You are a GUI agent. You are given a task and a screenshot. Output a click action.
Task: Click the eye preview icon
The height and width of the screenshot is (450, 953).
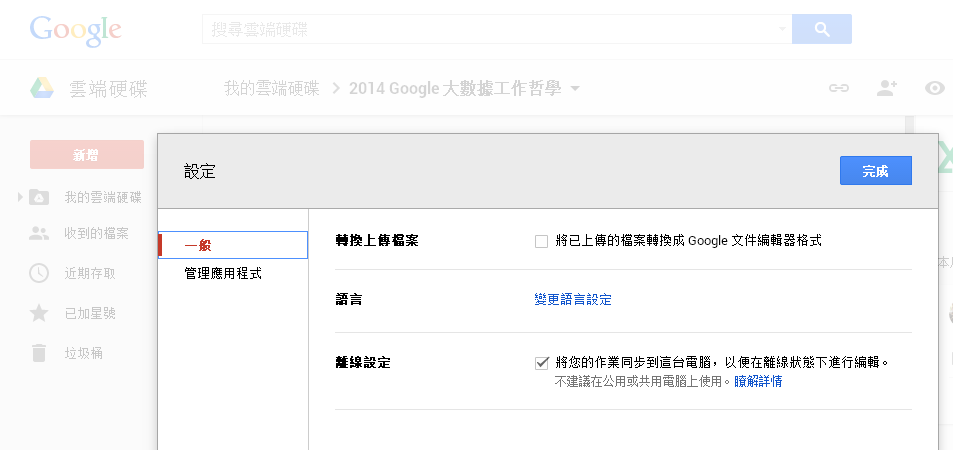[936, 88]
